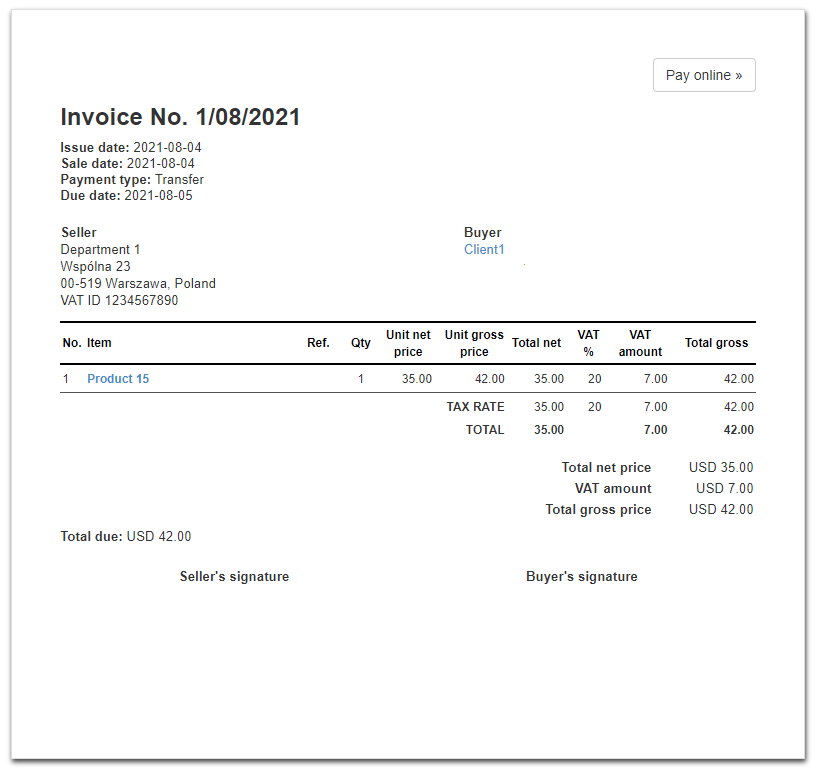Open the Product 15 item link
Viewport: 818px width, 774px height.
(118, 379)
